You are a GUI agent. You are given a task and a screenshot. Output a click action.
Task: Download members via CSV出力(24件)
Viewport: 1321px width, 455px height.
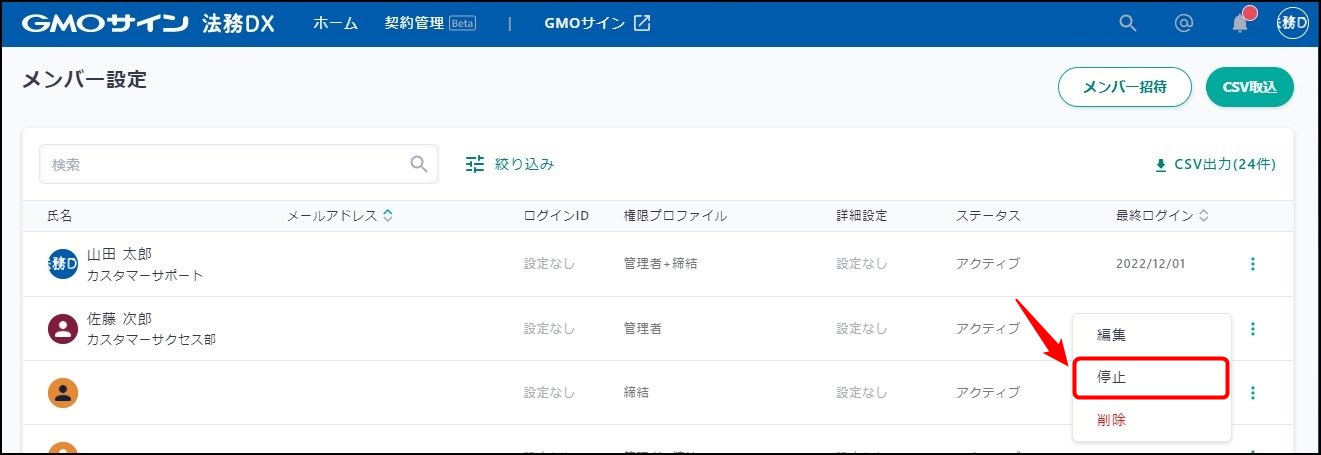pos(1215,164)
